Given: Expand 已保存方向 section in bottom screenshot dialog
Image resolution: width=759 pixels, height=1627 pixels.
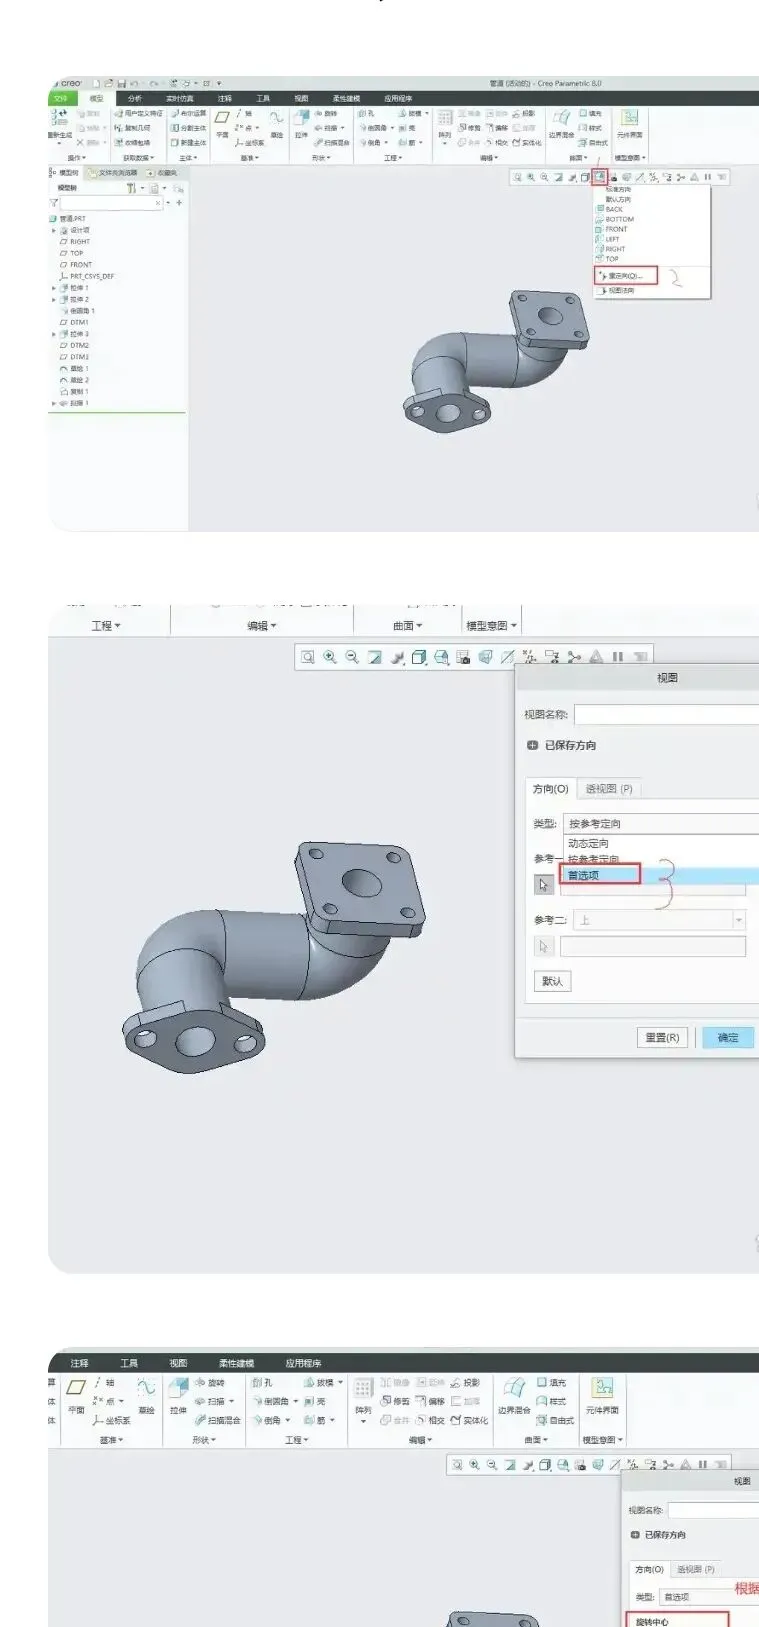Looking at the screenshot, I should (635, 1534).
